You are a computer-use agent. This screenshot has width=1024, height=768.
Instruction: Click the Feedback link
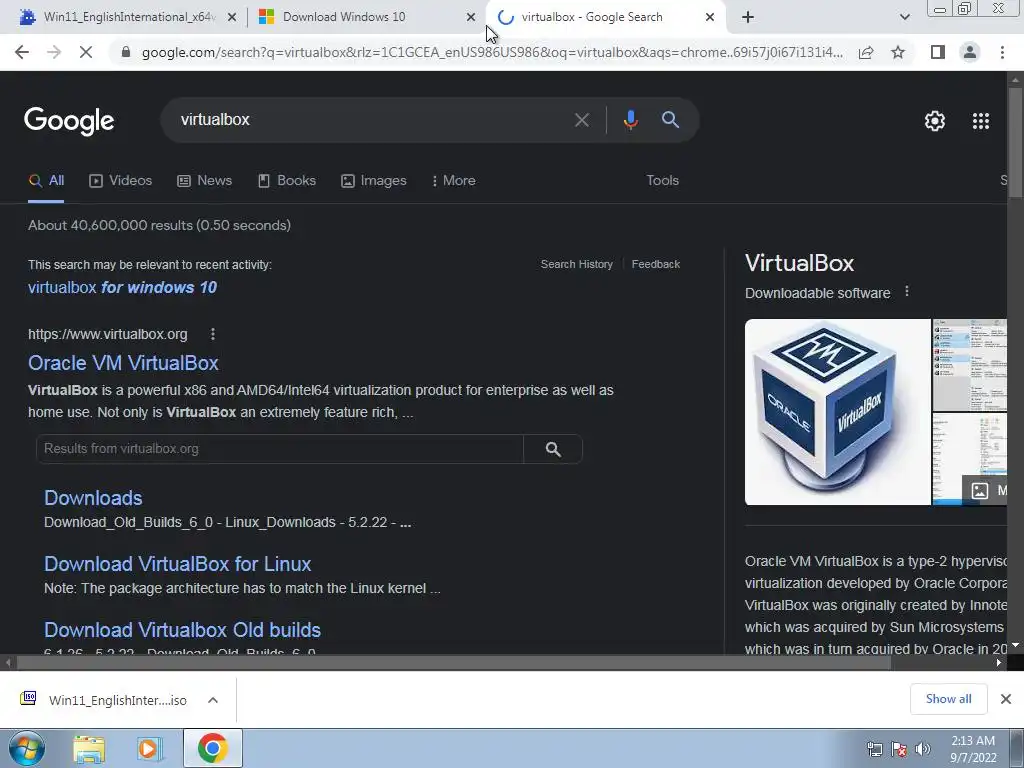point(656,264)
